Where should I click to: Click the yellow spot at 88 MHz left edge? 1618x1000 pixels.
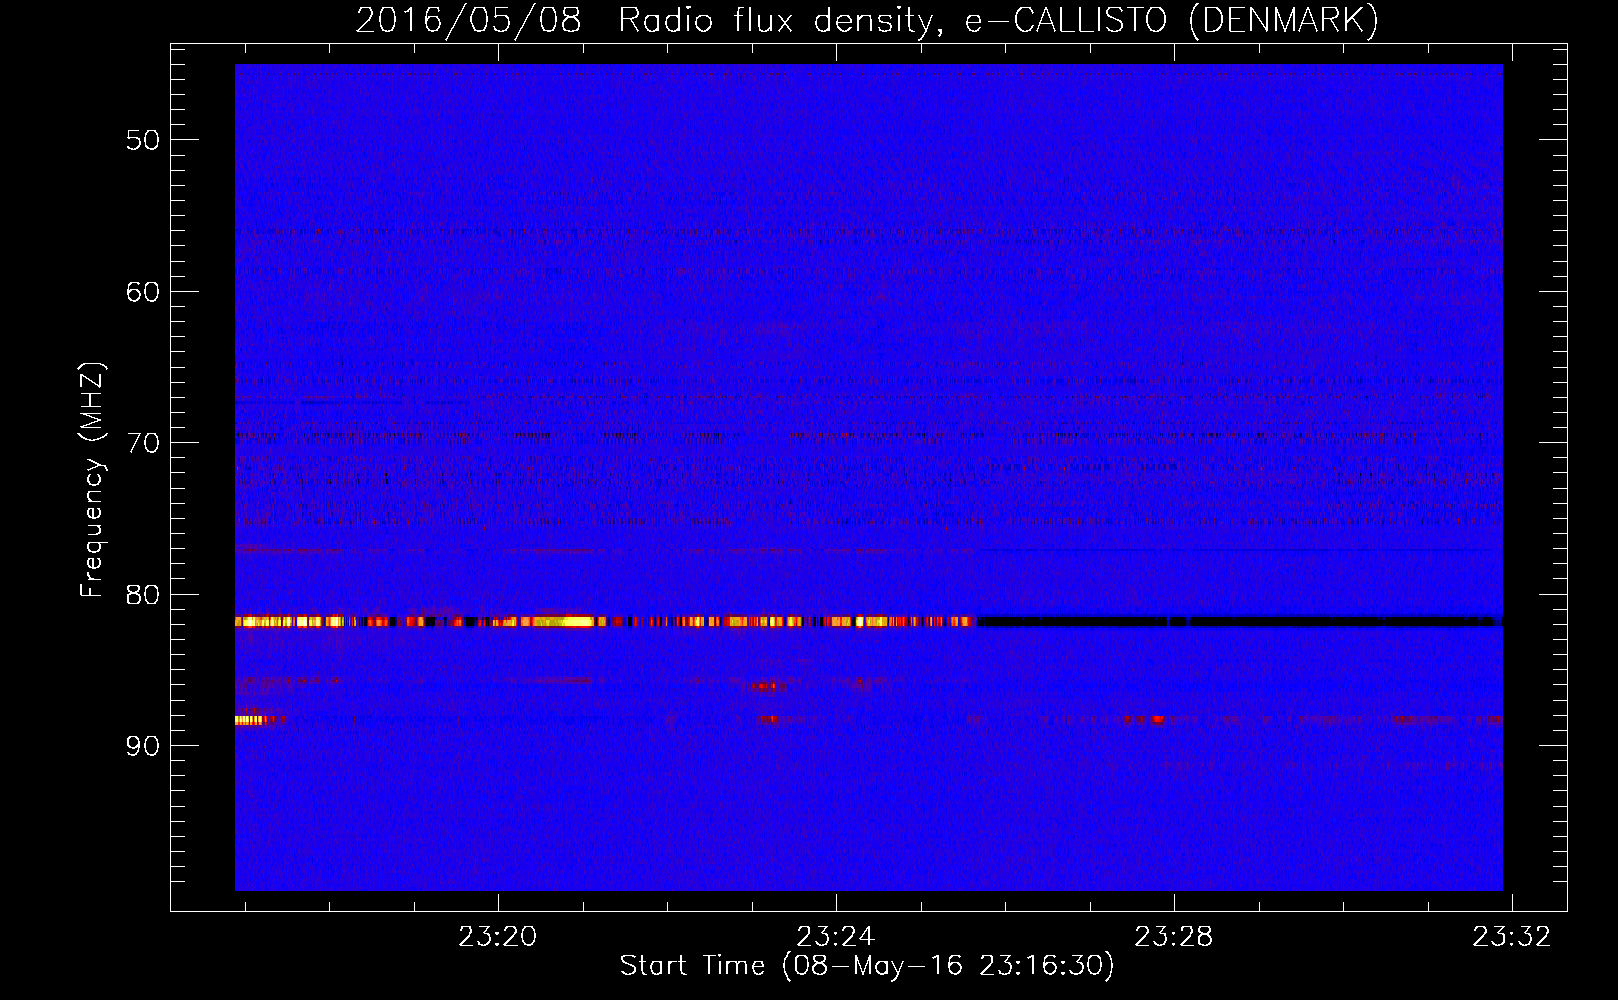(x=251, y=720)
